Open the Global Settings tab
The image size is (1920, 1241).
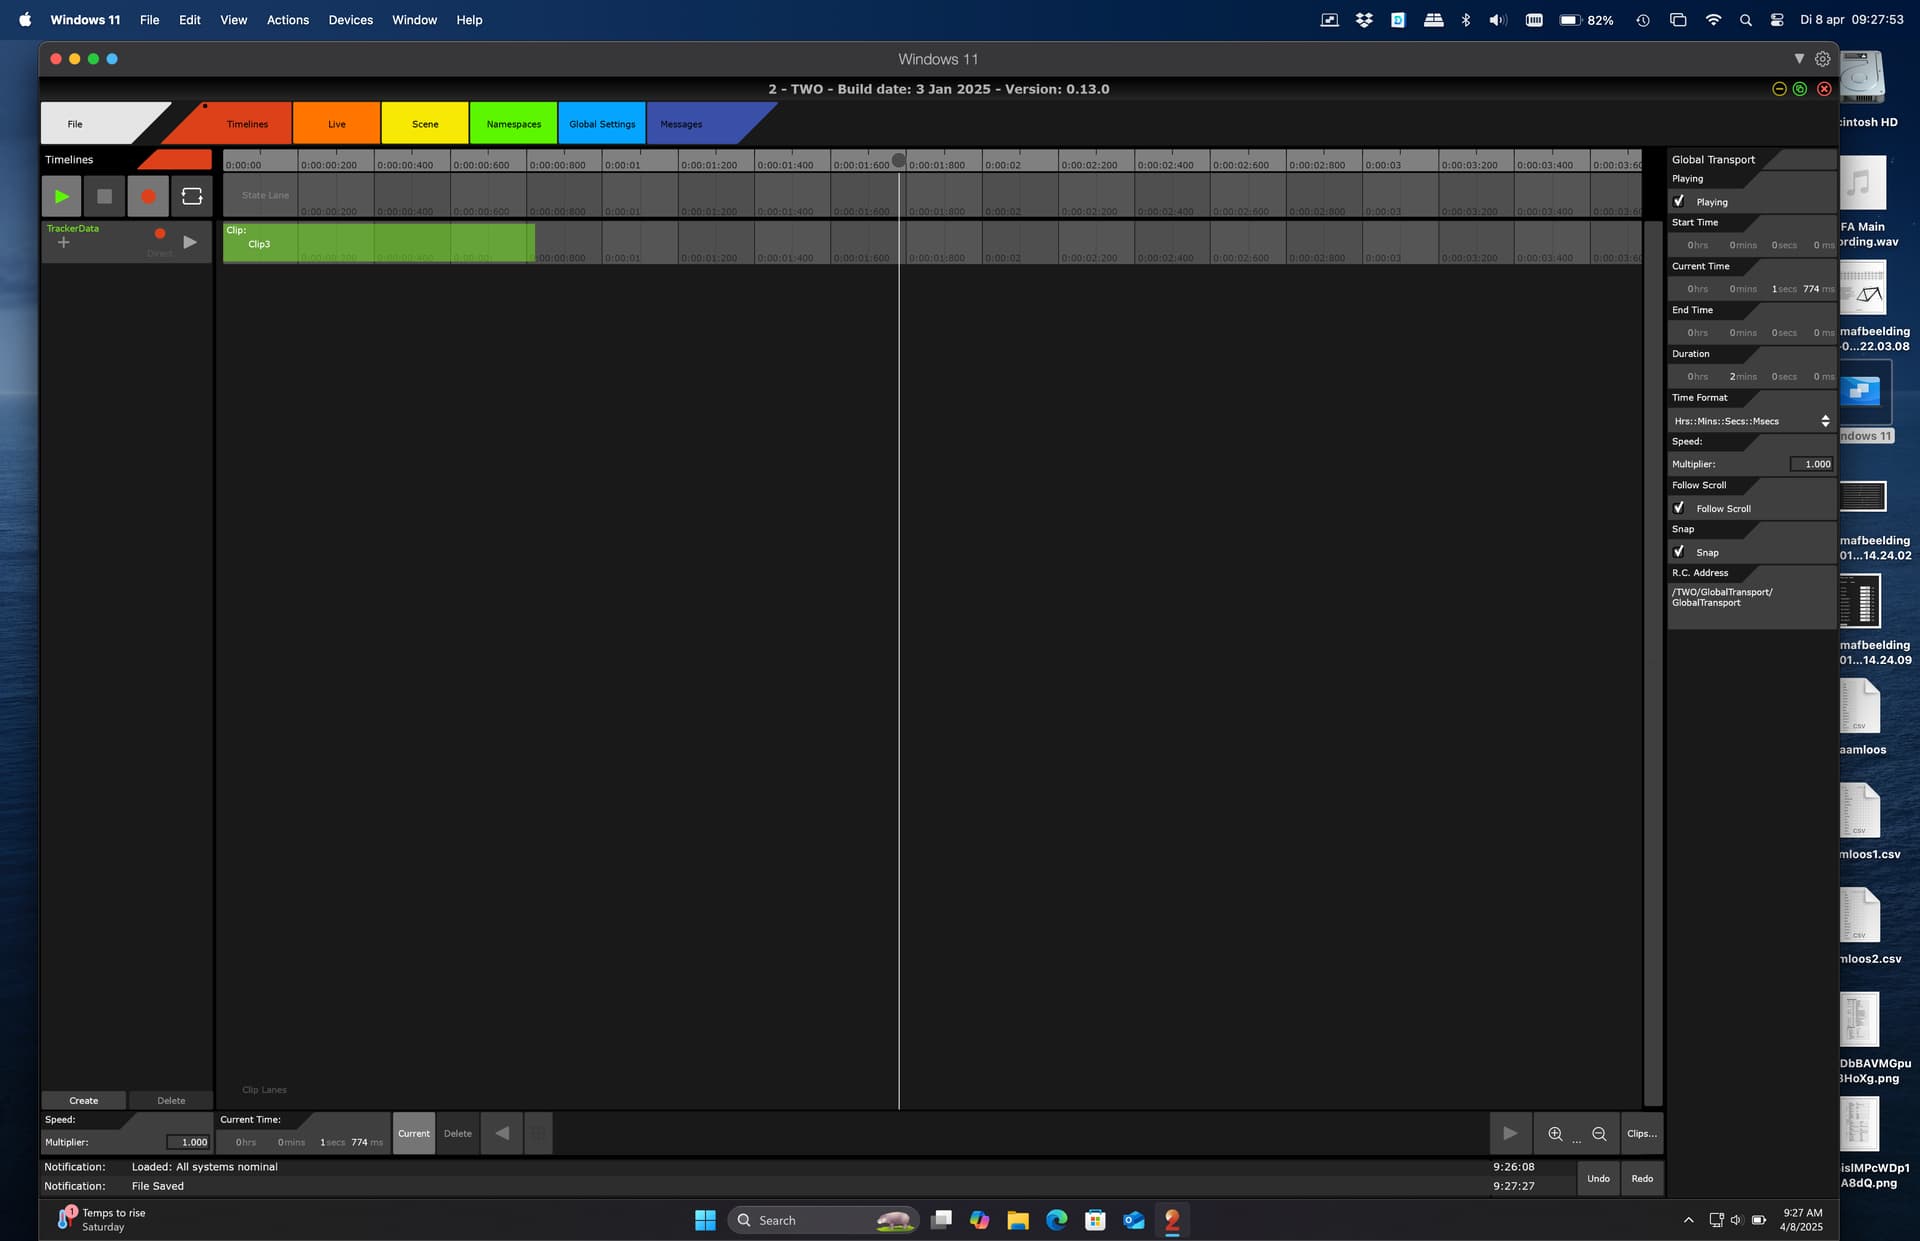602,124
